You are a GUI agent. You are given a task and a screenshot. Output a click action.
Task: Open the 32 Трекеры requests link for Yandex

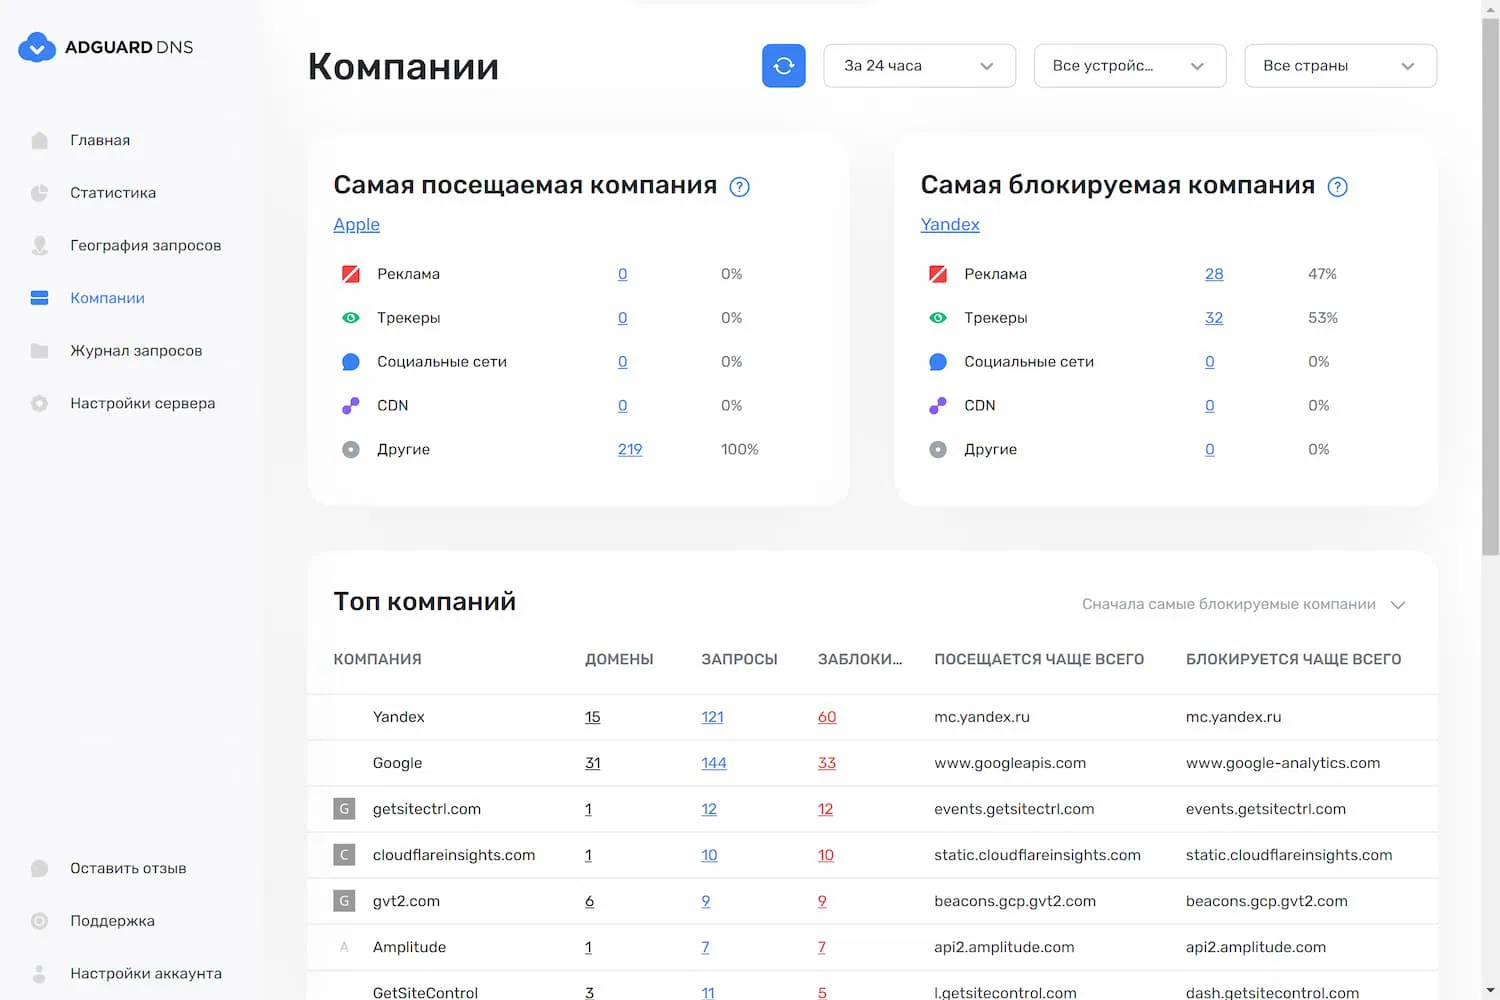pyautogui.click(x=1214, y=318)
